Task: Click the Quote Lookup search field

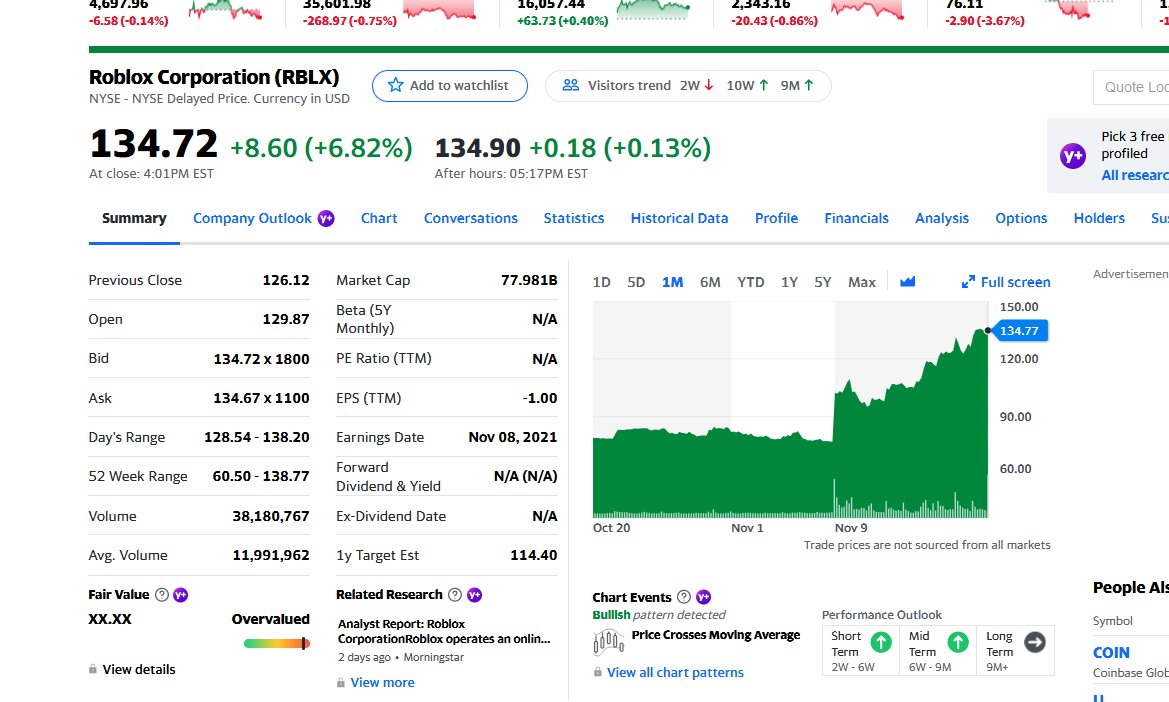Action: (1131, 87)
